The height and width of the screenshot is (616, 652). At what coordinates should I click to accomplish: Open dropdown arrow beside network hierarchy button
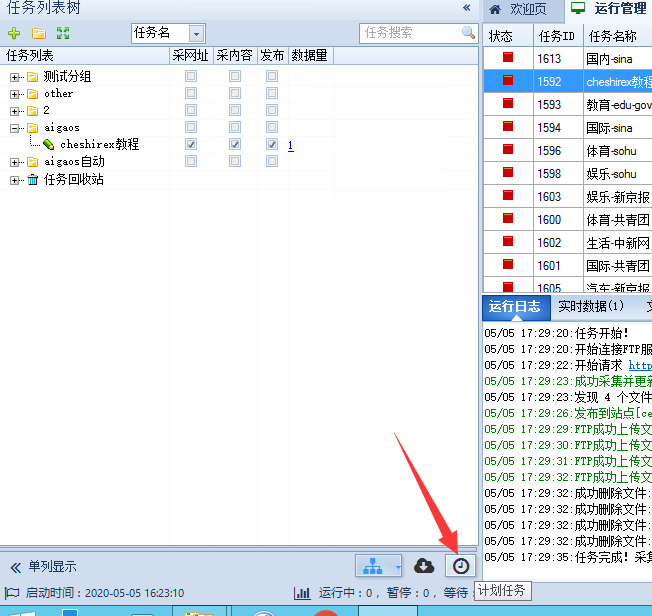click(398, 567)
